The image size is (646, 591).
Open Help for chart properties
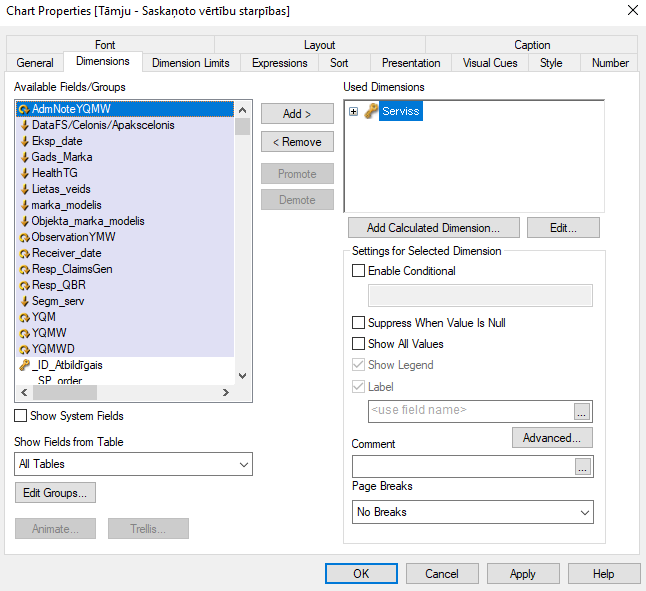tap(604, 574)
